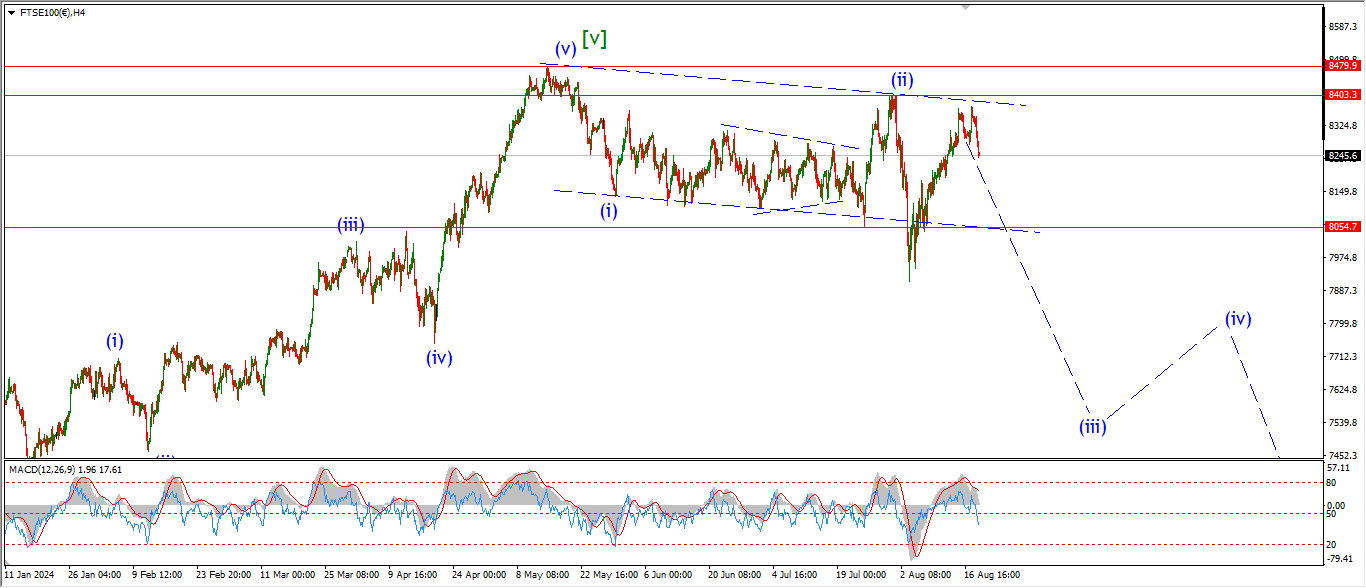Select the projected (iv) label at far right
This screenshot has height=588, width=1366.
tap(1238, 320)
